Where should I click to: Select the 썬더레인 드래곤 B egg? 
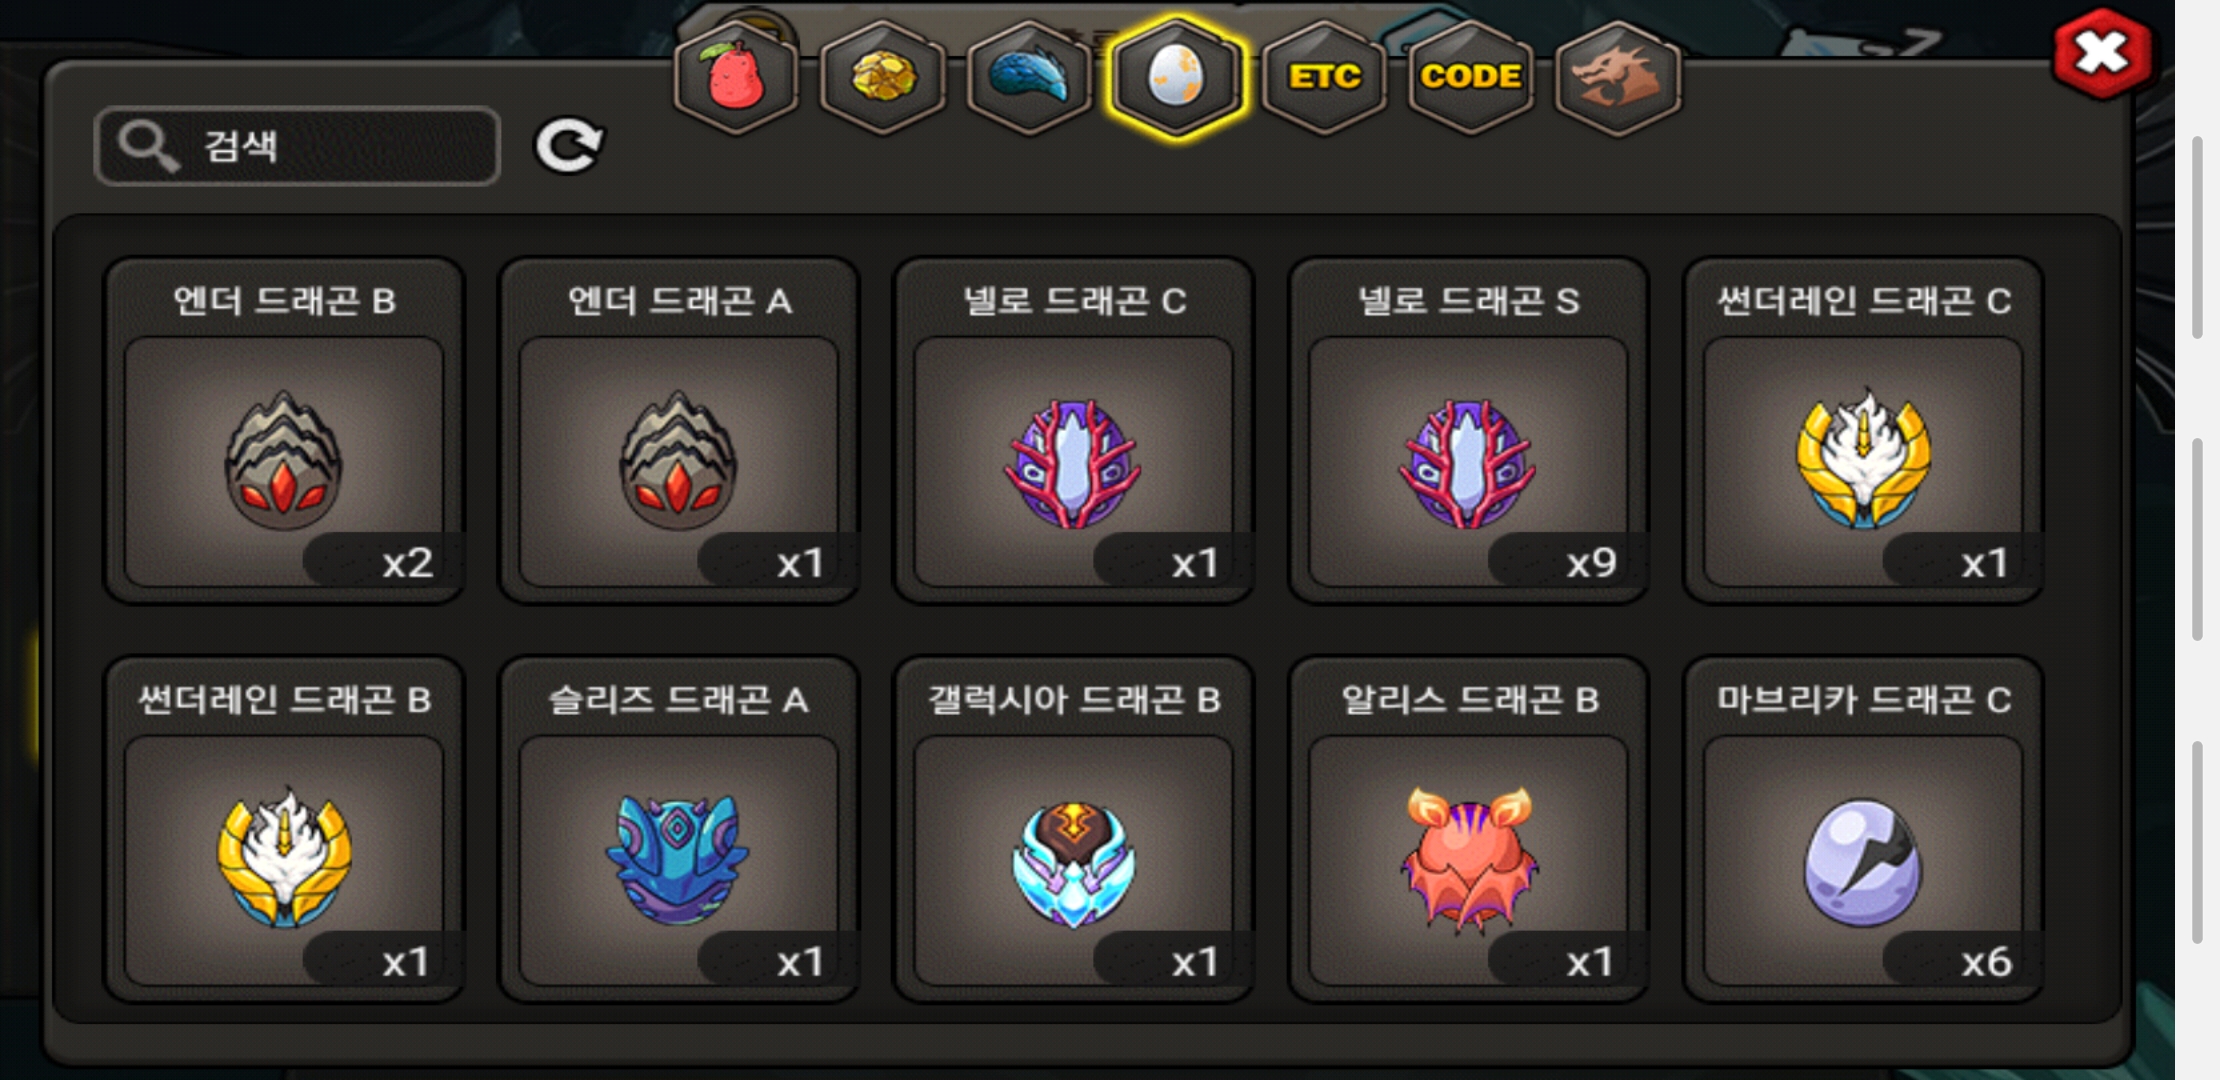coord(284,829)
